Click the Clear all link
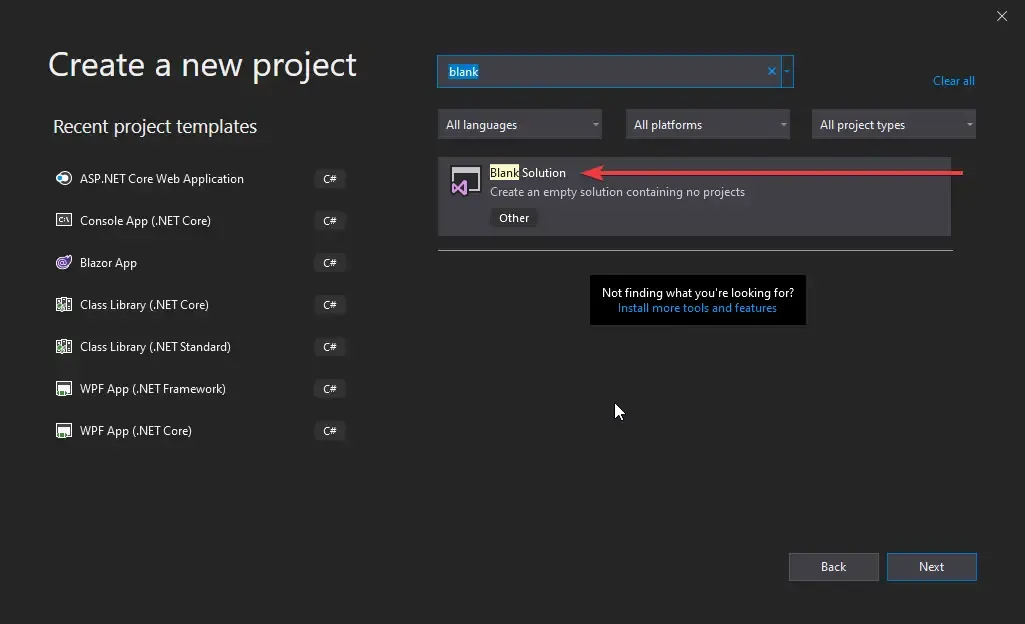 (x=952, y=80)
